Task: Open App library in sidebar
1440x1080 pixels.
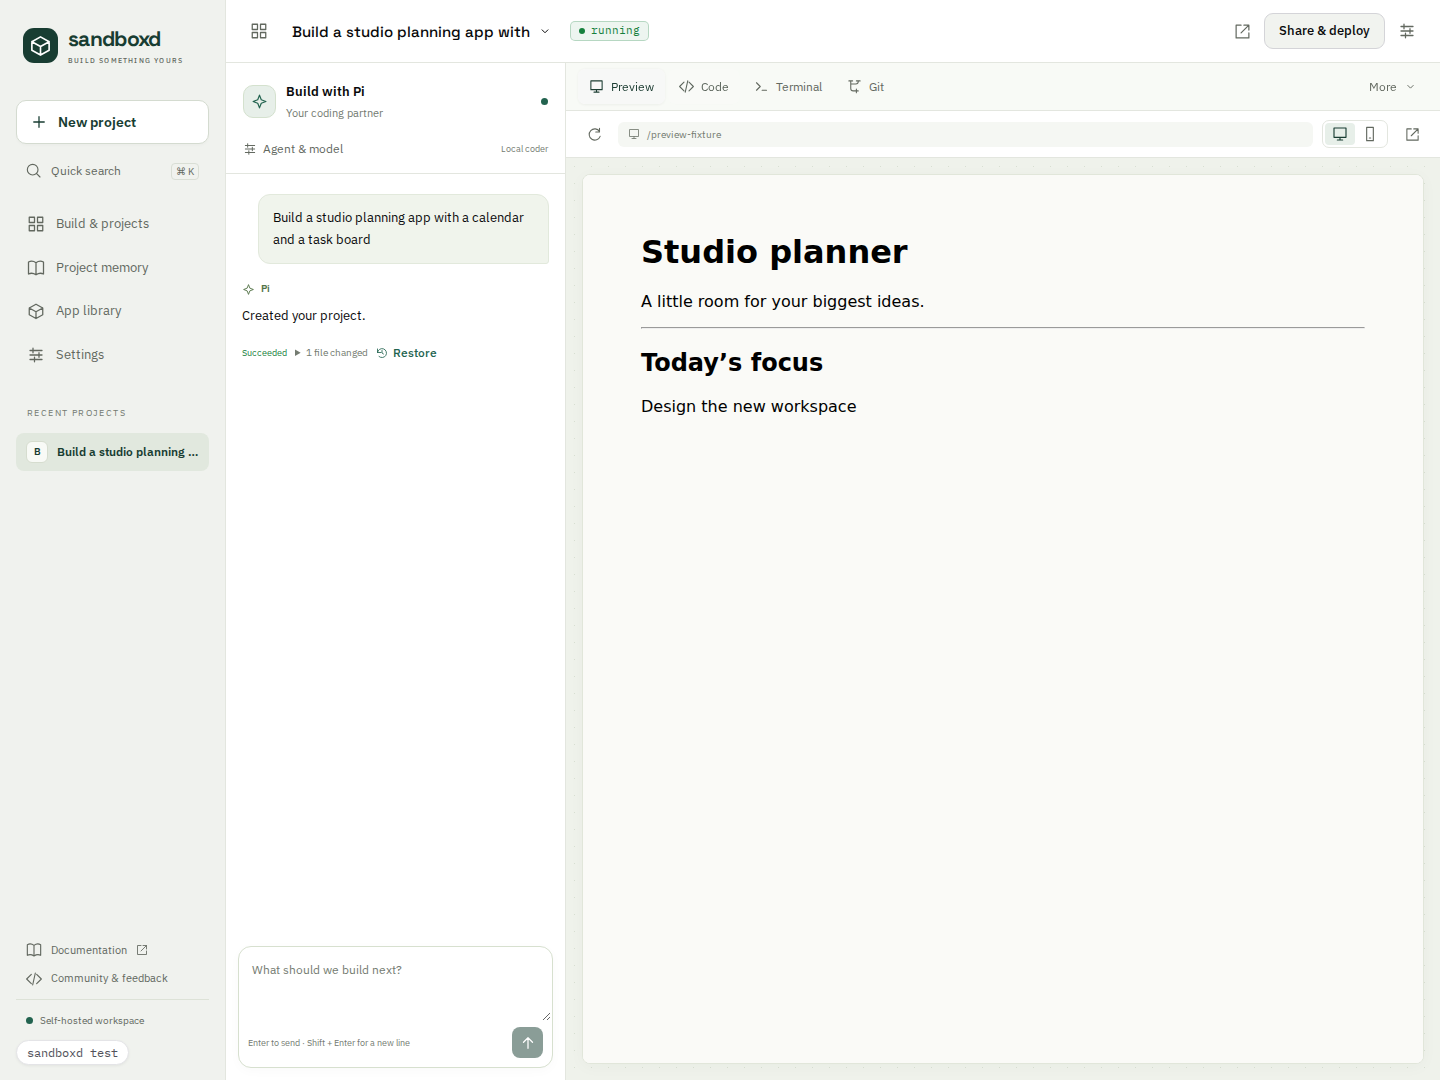Action: point(112,311)
